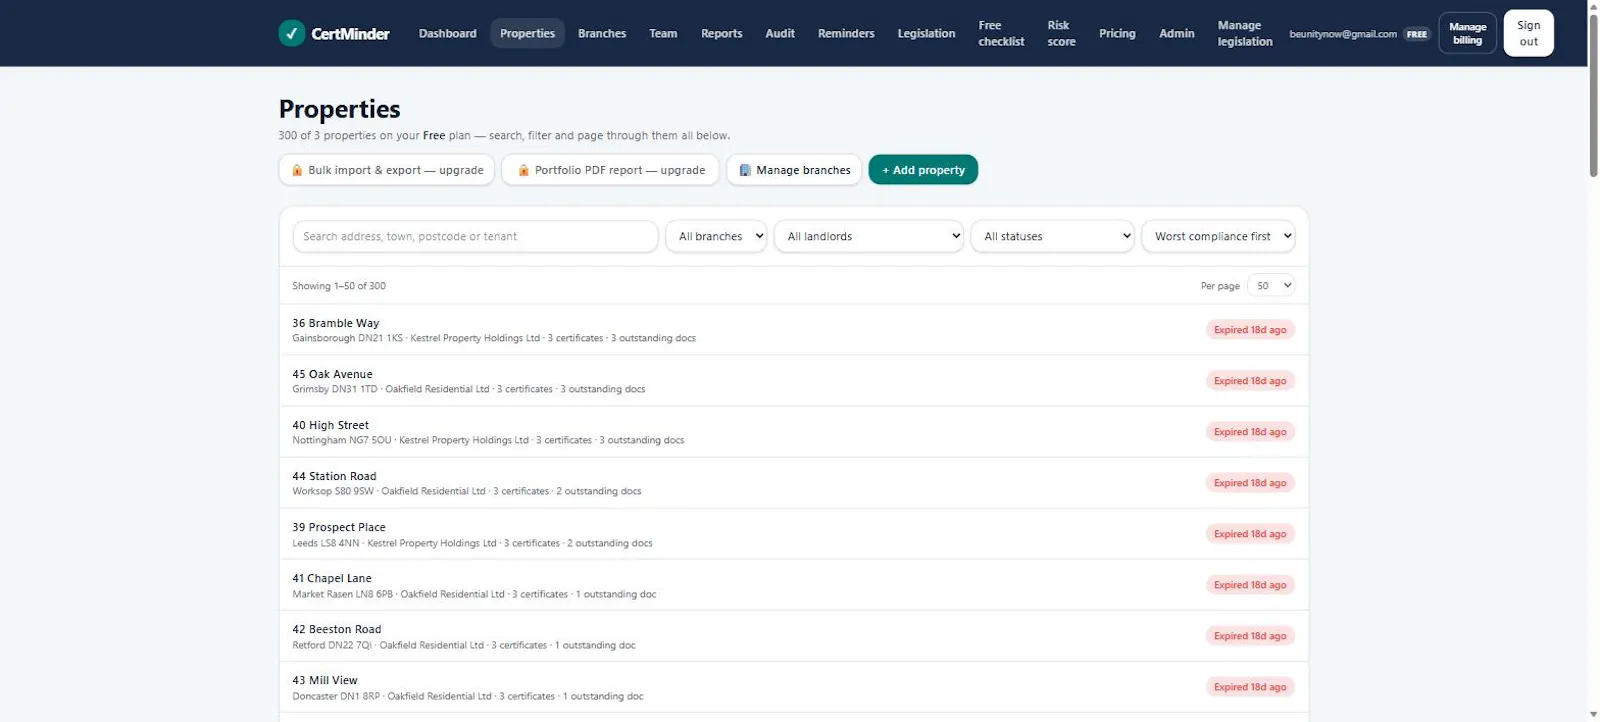Open the Dashboard menu item
Image resolution: width=1600 pixels, height=722 pixels.
[447, 33]
